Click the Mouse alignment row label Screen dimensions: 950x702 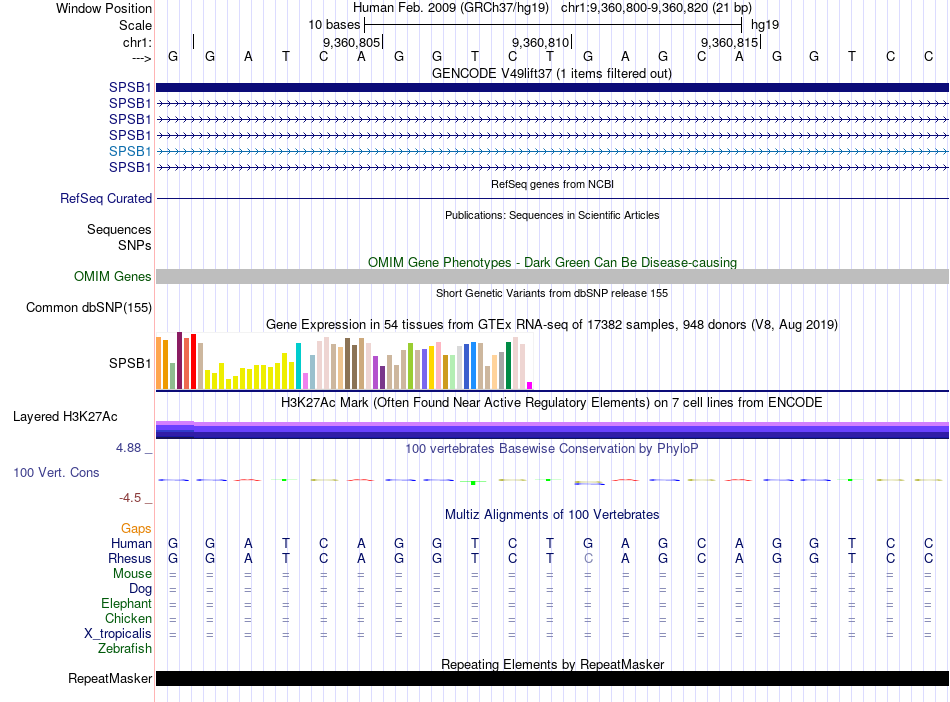tap(132, 574)
